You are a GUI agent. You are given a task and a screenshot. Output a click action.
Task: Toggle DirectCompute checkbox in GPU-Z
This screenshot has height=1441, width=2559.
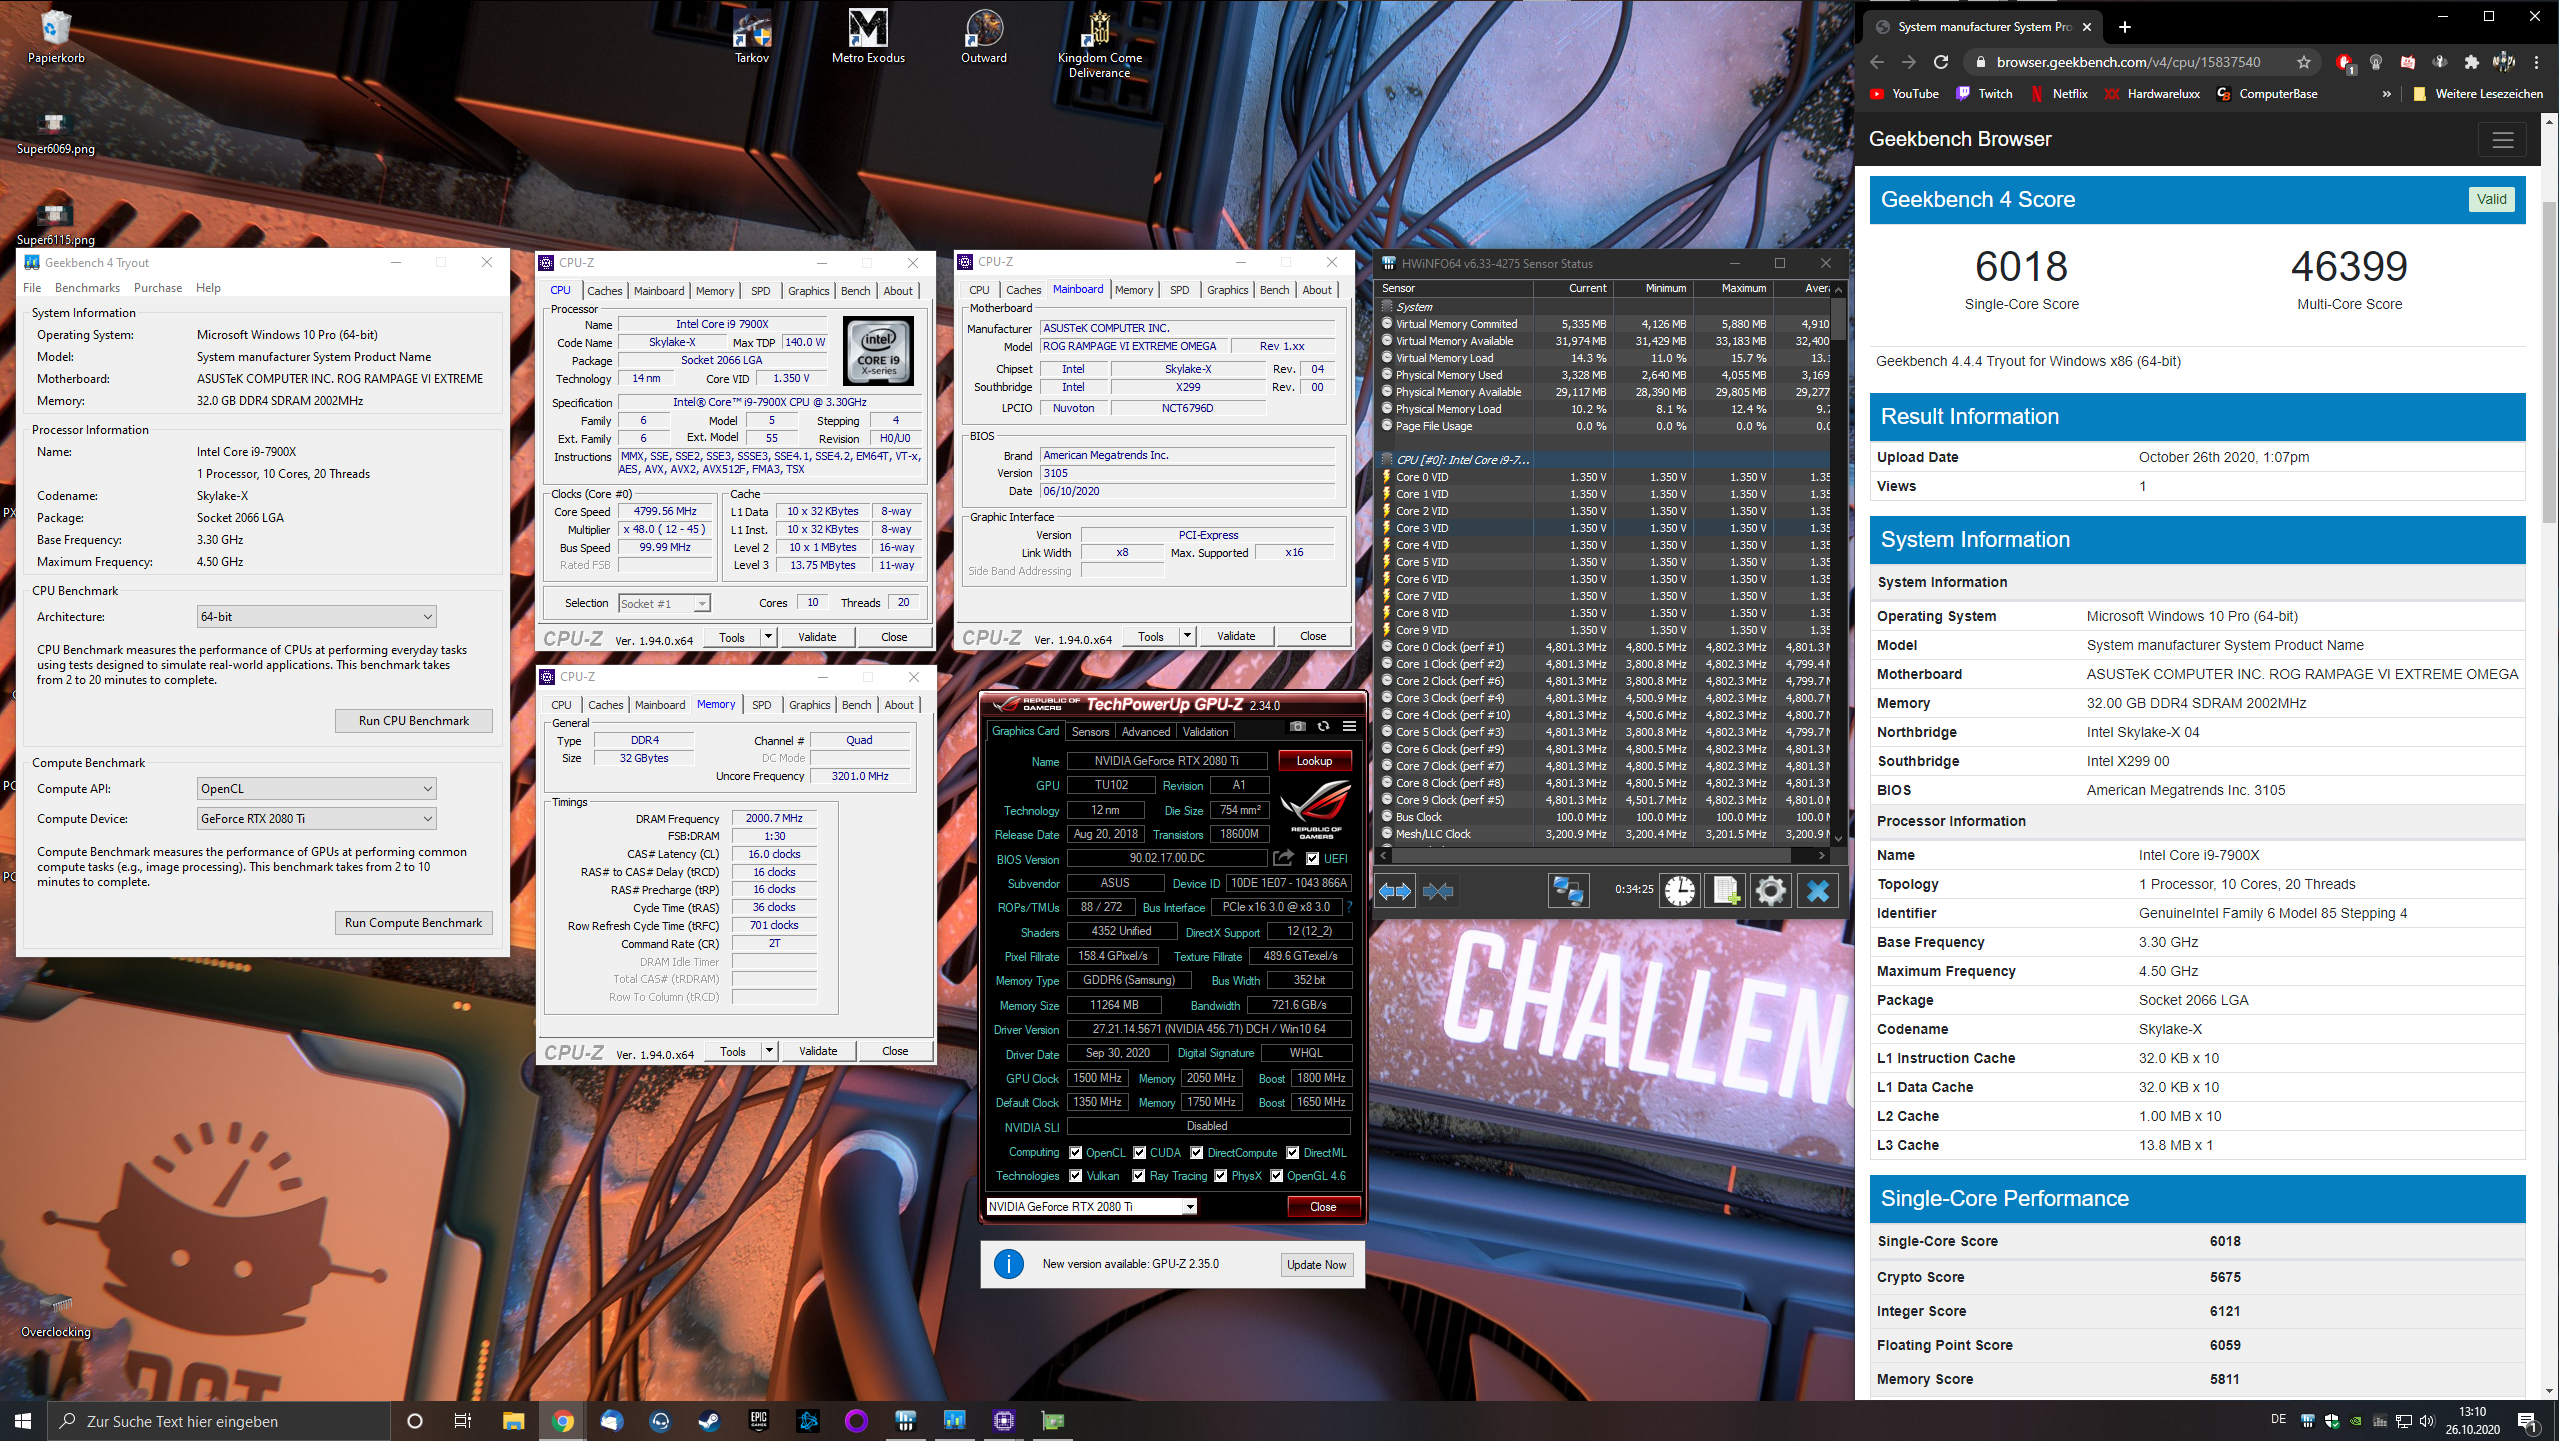coord(1197,1152)
